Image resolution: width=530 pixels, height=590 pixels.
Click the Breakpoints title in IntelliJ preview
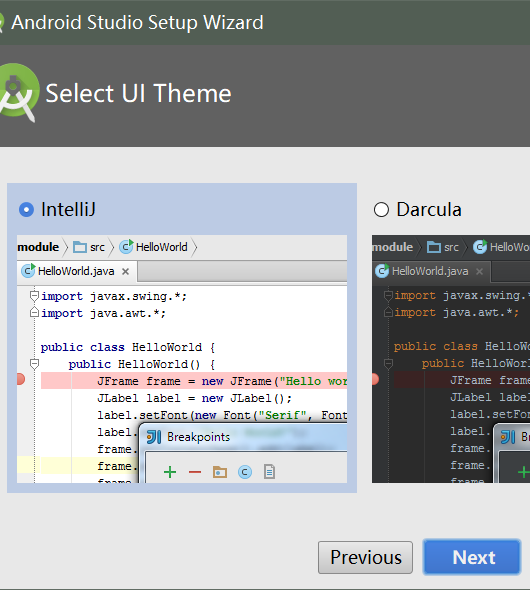coord(199,437)
